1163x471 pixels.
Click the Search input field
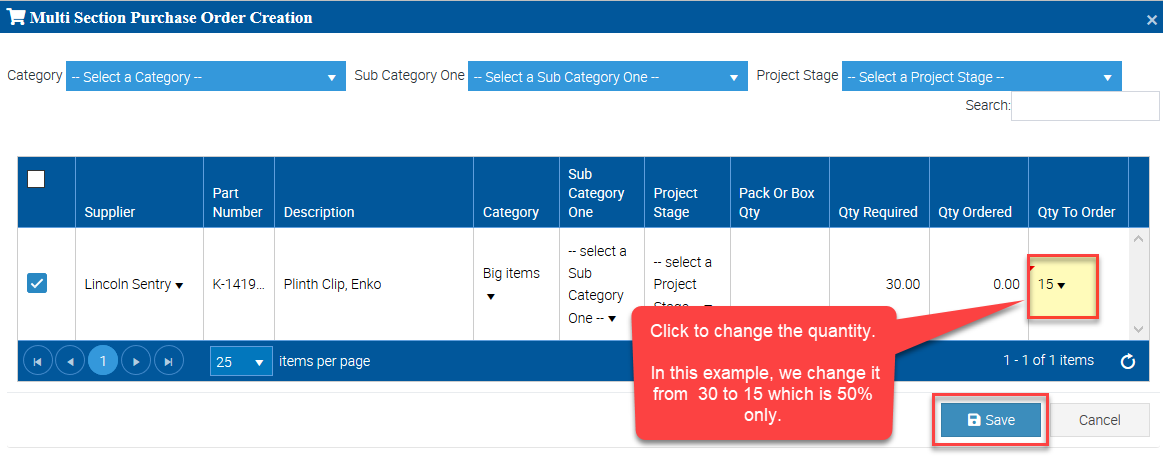pos(1084,105)
